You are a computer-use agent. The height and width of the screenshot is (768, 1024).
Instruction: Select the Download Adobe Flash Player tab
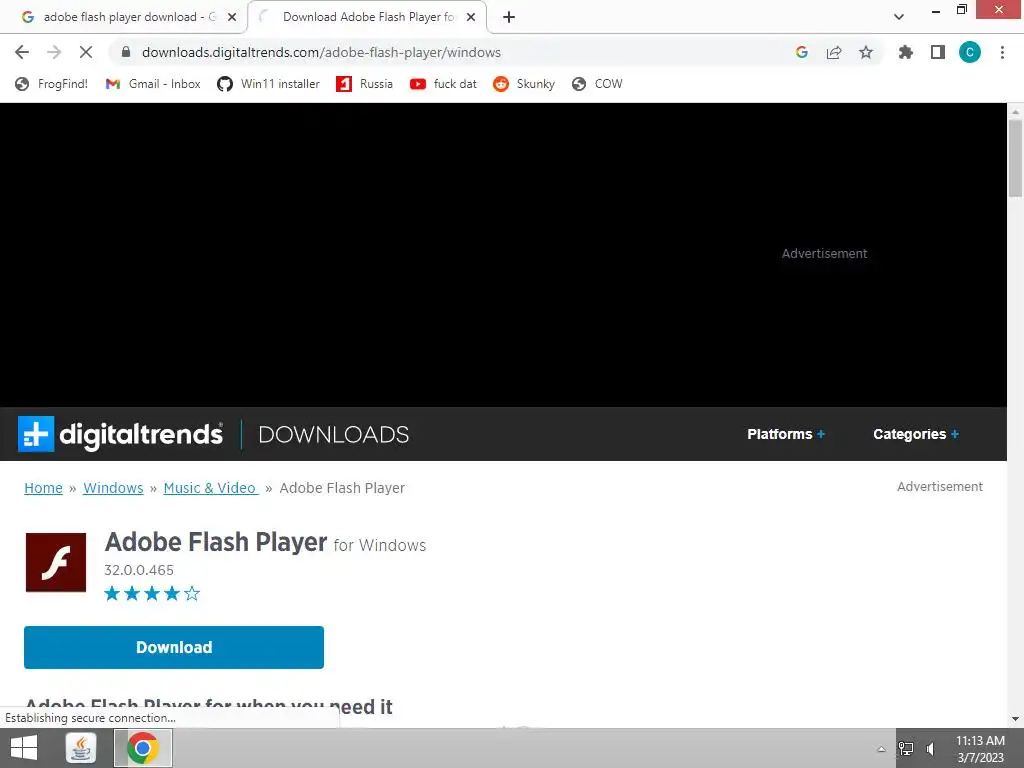(x=368, y=17)
